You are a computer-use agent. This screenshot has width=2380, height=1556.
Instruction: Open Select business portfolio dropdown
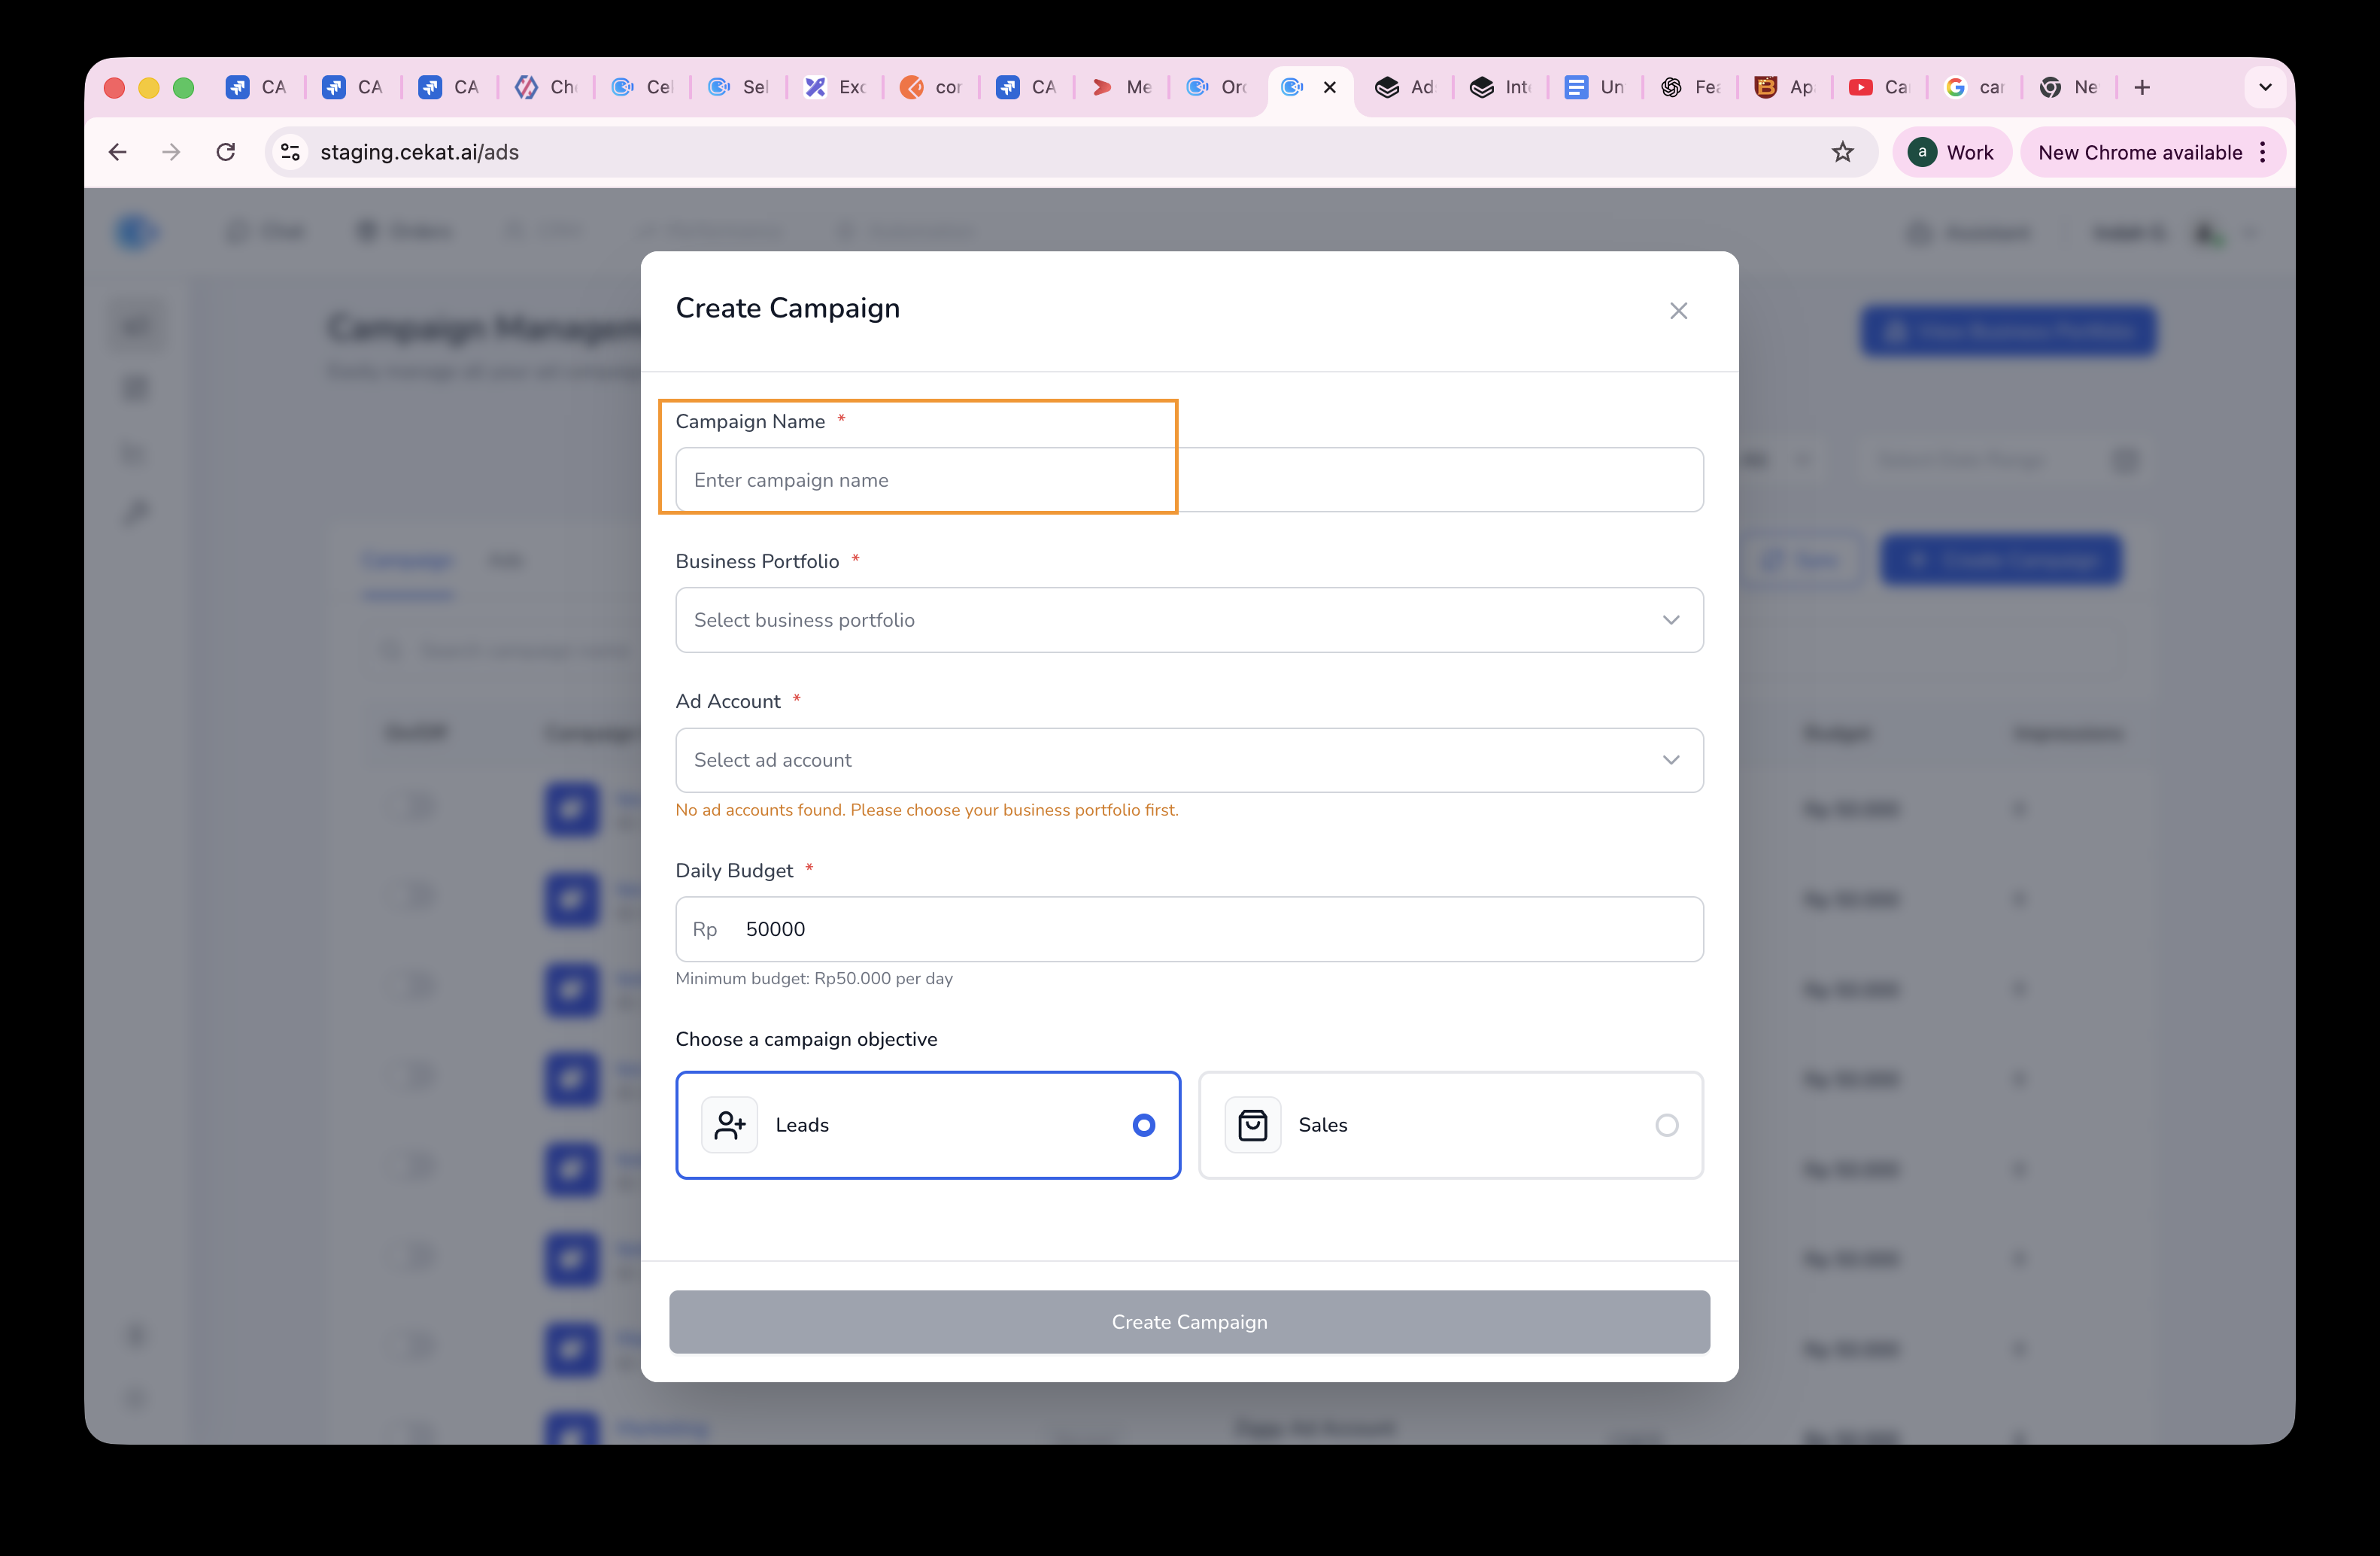tap(1188, 620)
